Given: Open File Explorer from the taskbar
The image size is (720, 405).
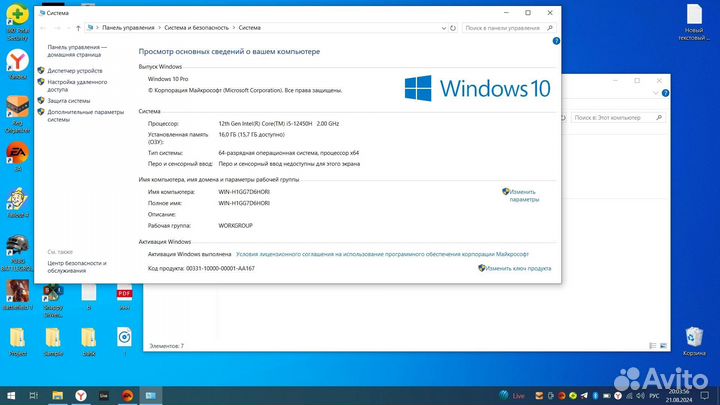Looking at the screenshot, I should [57, 395].
